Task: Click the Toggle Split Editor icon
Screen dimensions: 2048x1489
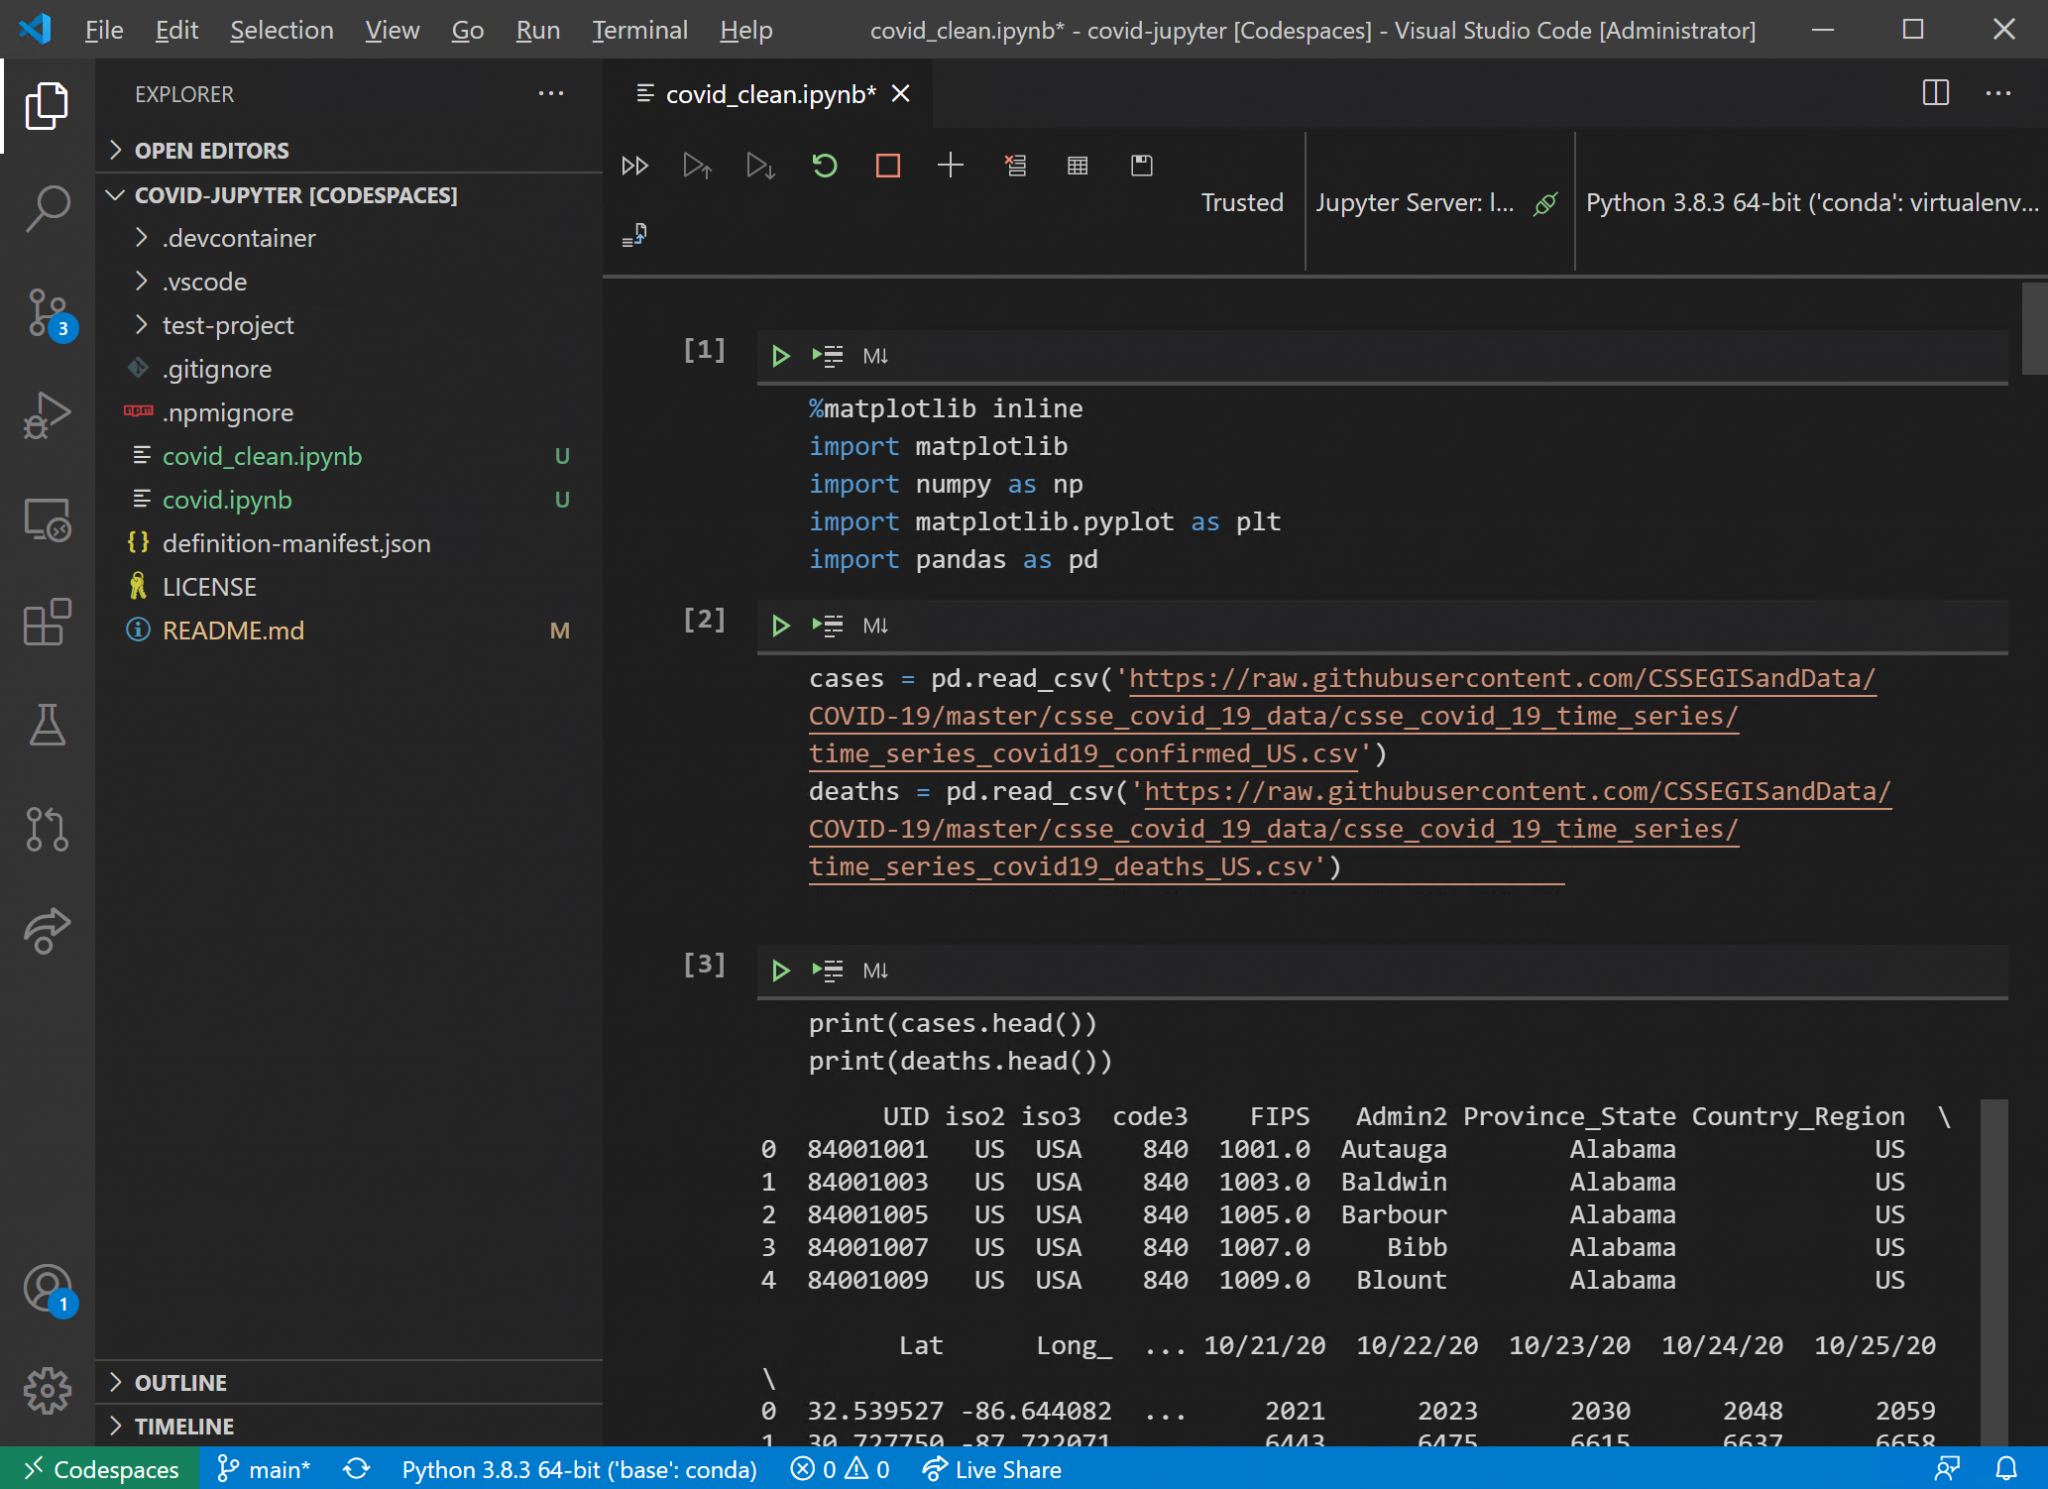Action: click(1937, 94)
